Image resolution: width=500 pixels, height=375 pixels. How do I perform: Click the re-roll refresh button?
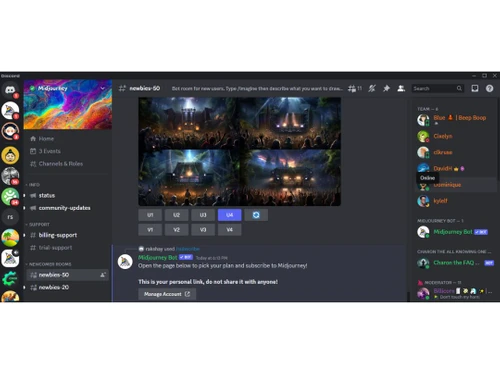coord(256,215)
